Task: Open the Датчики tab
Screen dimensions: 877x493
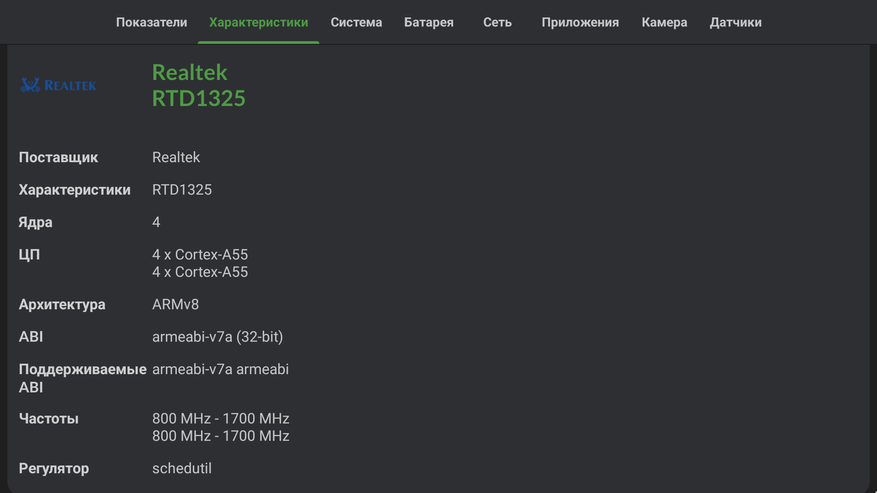Action: click(x=735, y=22)
